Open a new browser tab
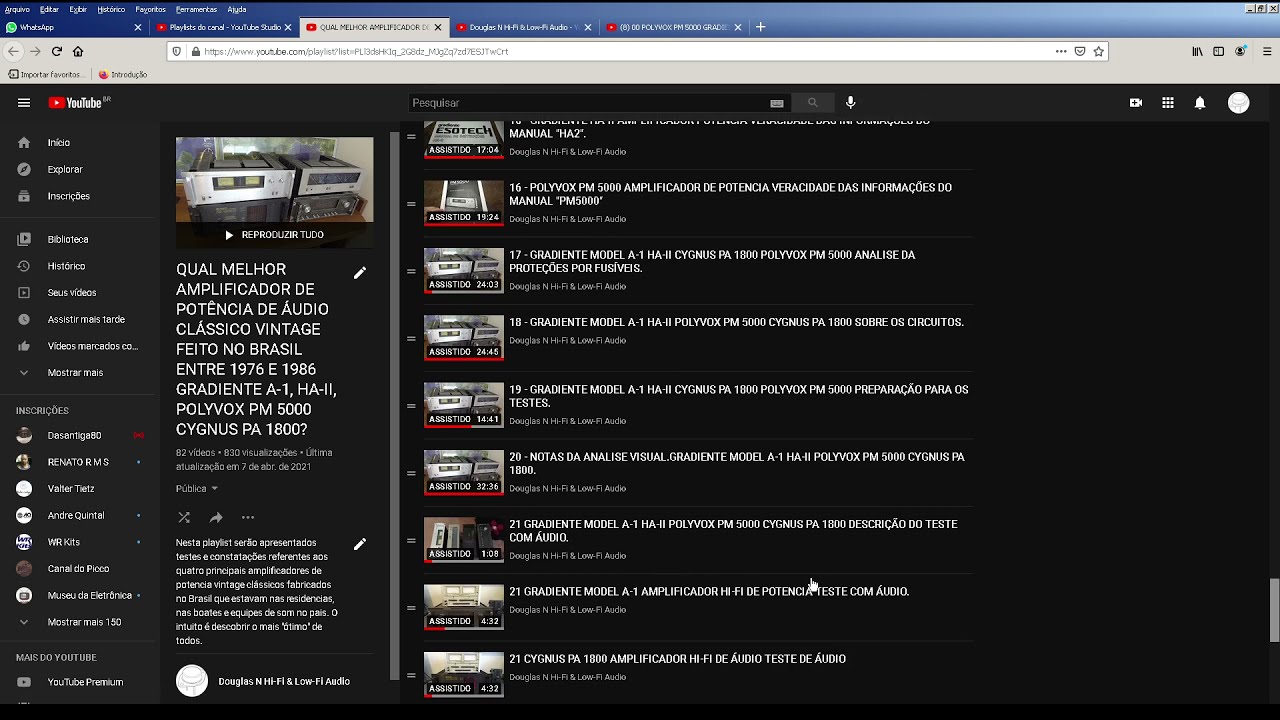The image size is (1280, 720). coord(760,27)
